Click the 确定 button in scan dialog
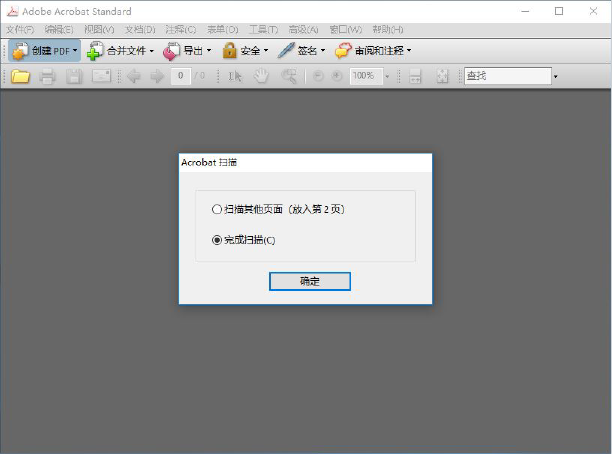The width and height of the screenshot is (612, 454). tap(310, 281)
